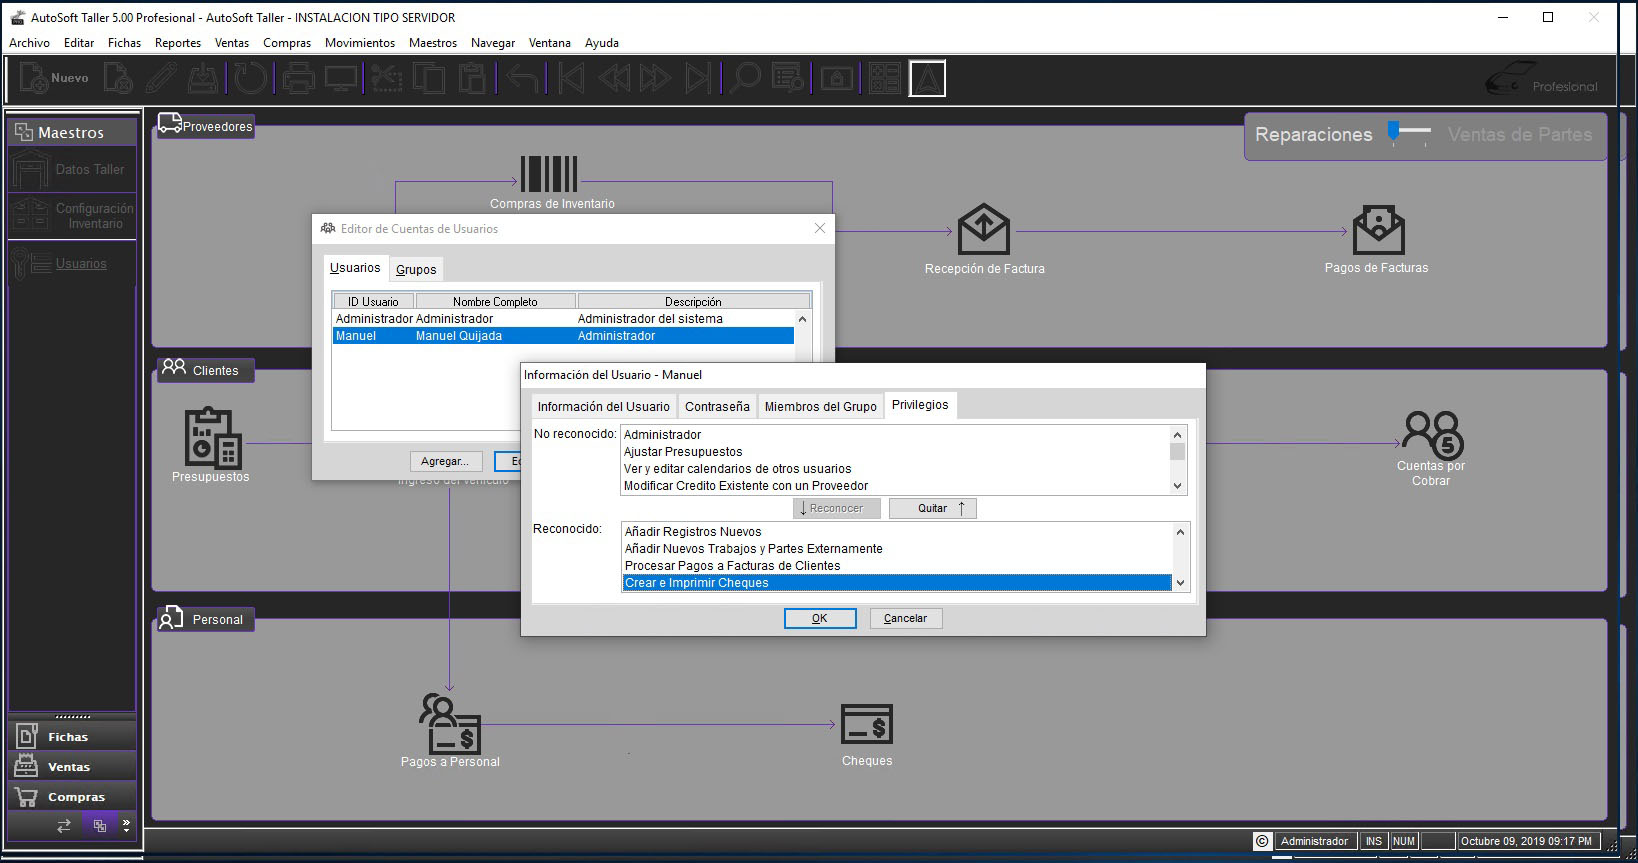
Task: Click the No reconocido list scroll-up arrow
Action: point(1177,435)
